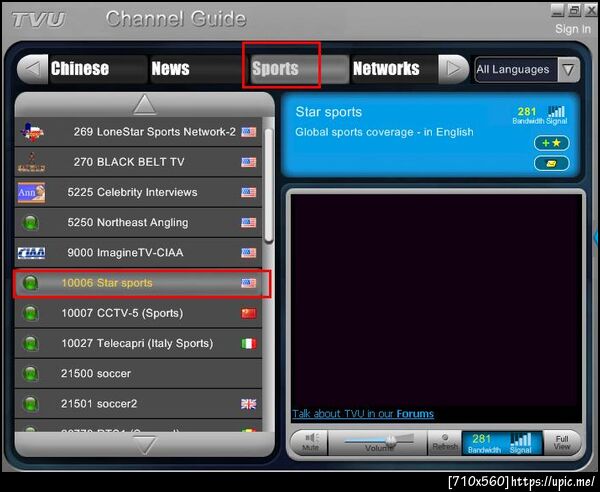Select 21501 soccer2 channel

pyautogui.click(x=138, y=404)
